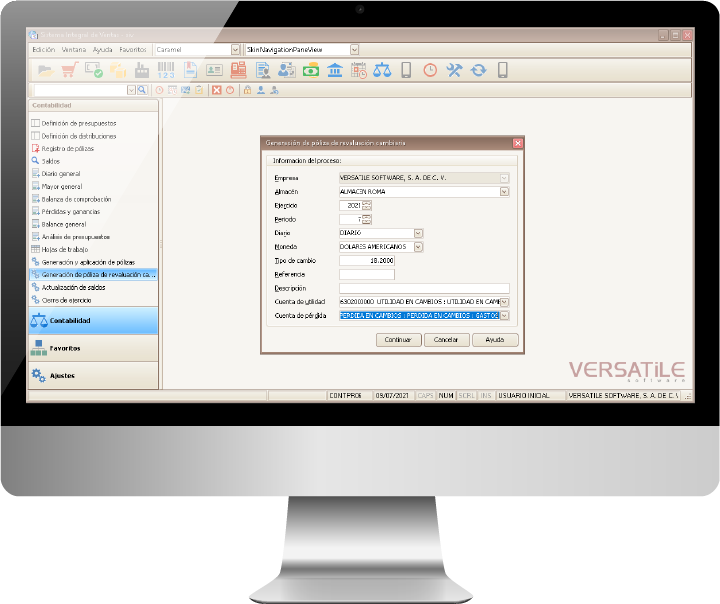Click the Cancelar button
Image resolution: width=720 pixels, height=604 pixels.
[x=446, y=340]
